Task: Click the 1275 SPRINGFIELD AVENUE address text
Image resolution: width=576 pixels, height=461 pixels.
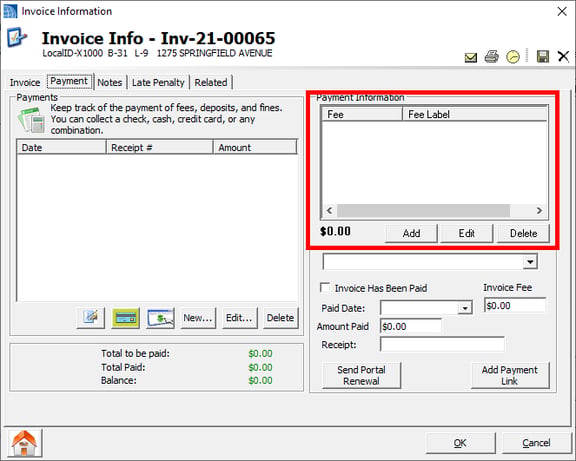Action: pos(215,53)
